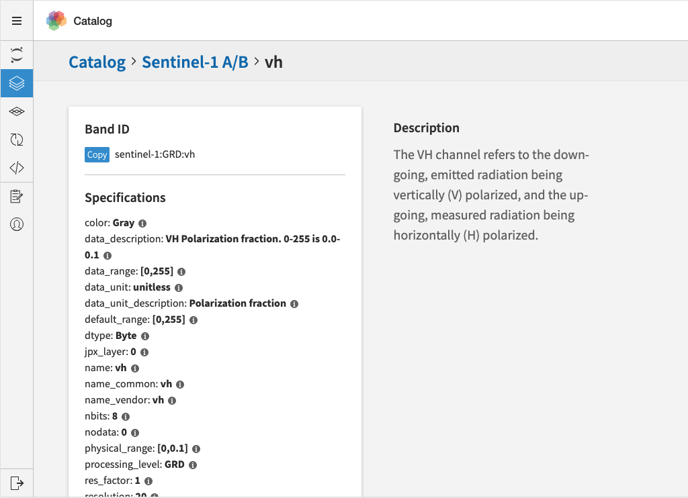Click the circular-arrows sidebar icon
688x498 pixels.
point(17,140)
